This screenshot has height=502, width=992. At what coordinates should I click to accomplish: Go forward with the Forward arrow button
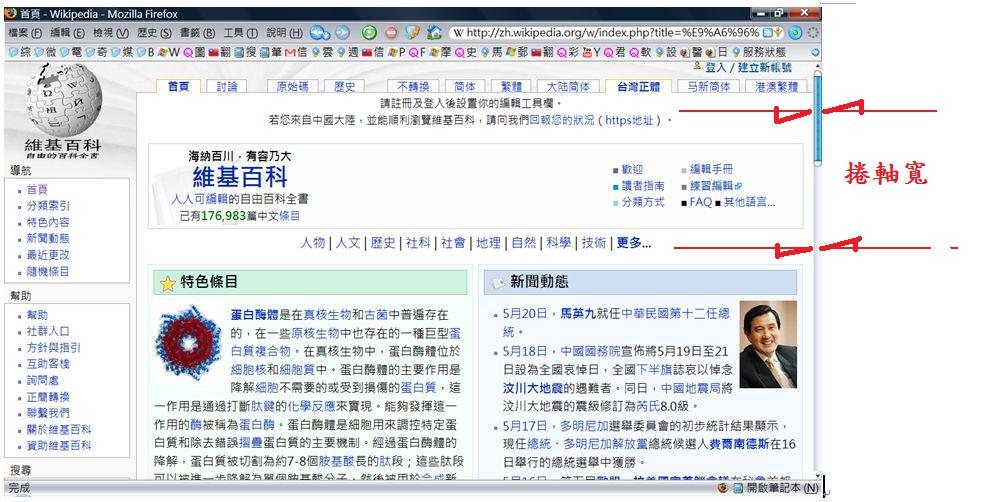[342, 32]
